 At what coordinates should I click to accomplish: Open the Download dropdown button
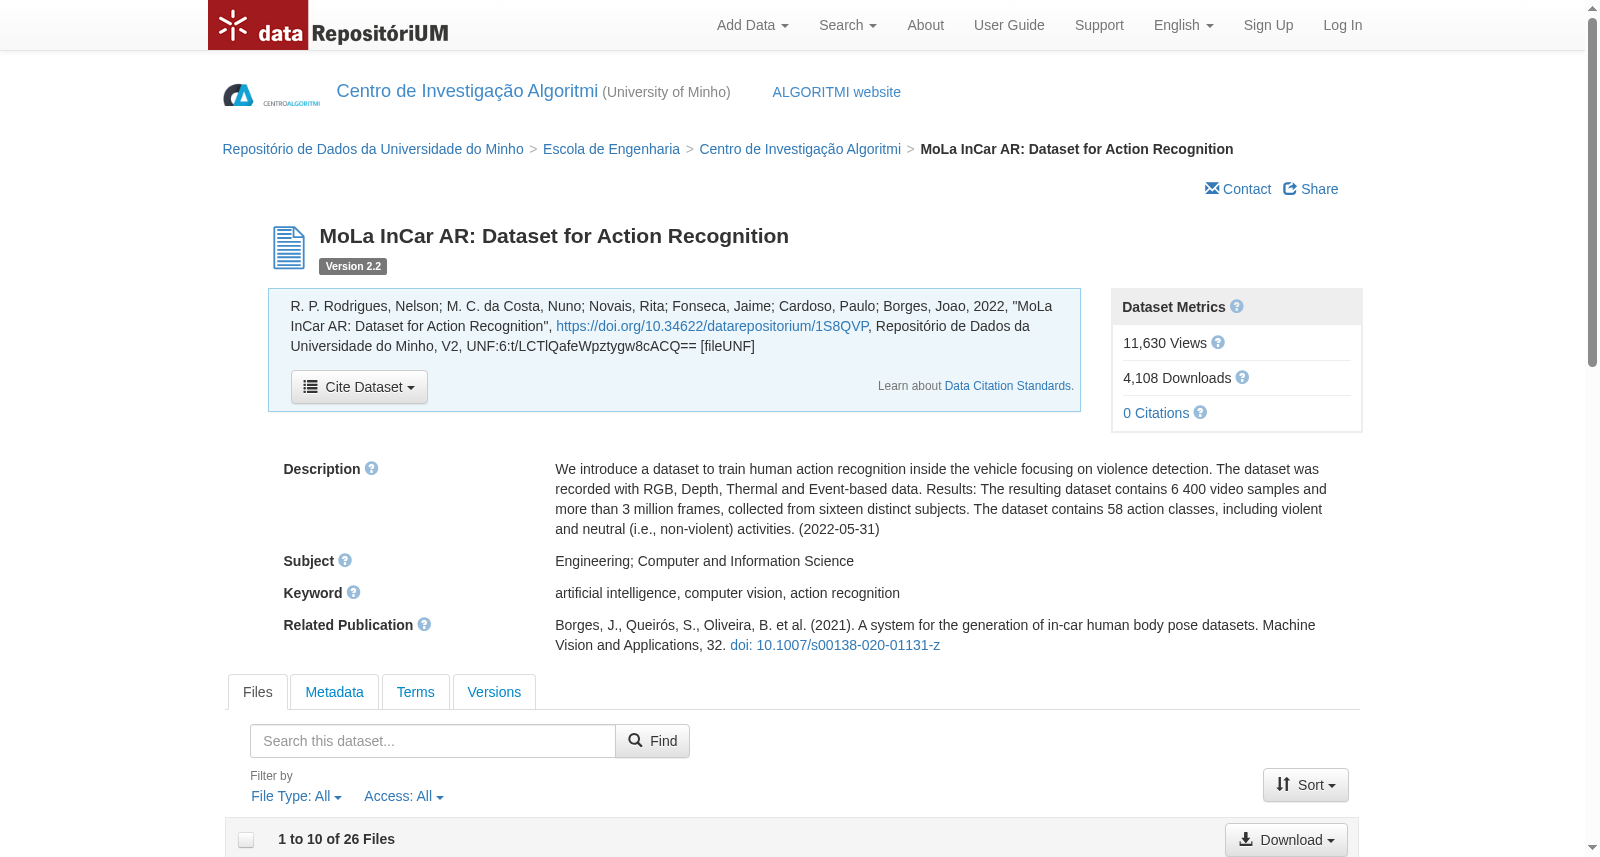click(1286, 840)
